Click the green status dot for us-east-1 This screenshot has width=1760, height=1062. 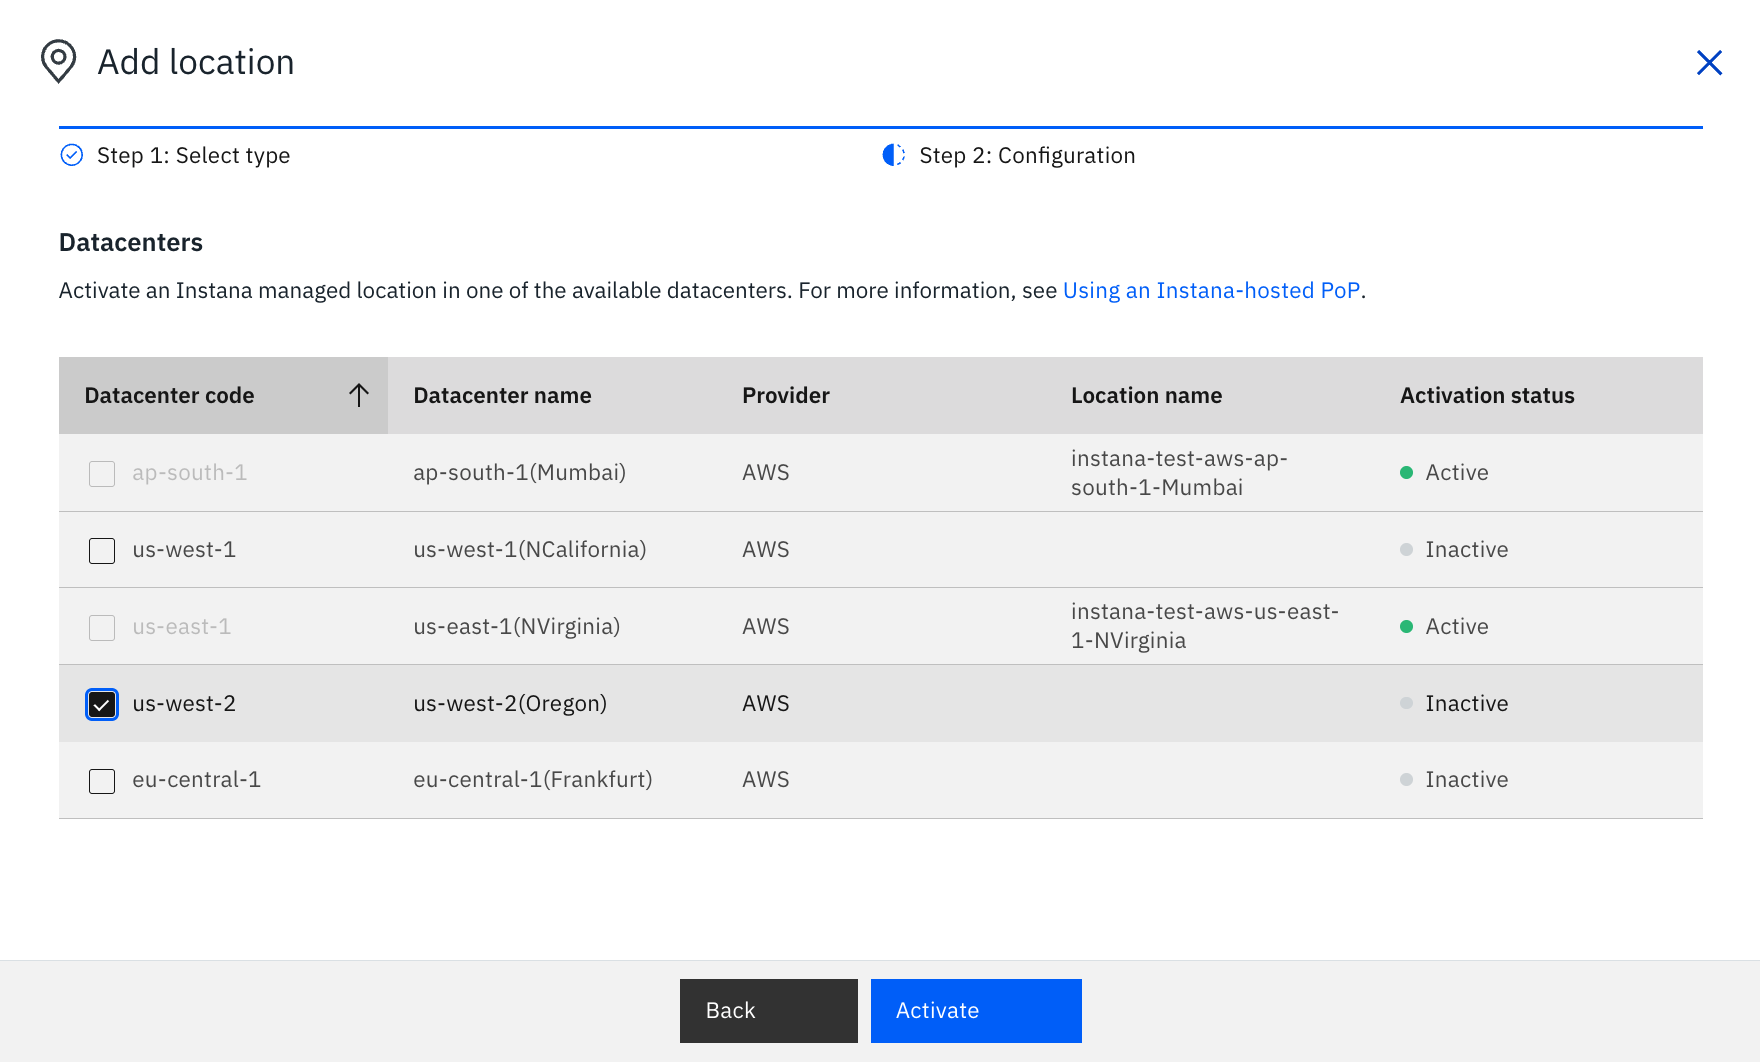[1406, 627]
